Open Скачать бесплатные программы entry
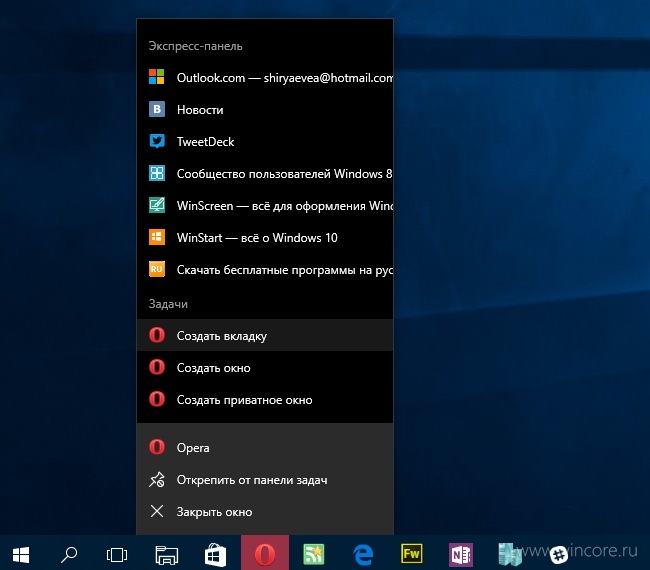The image size is (650, 570). point(265,270)
